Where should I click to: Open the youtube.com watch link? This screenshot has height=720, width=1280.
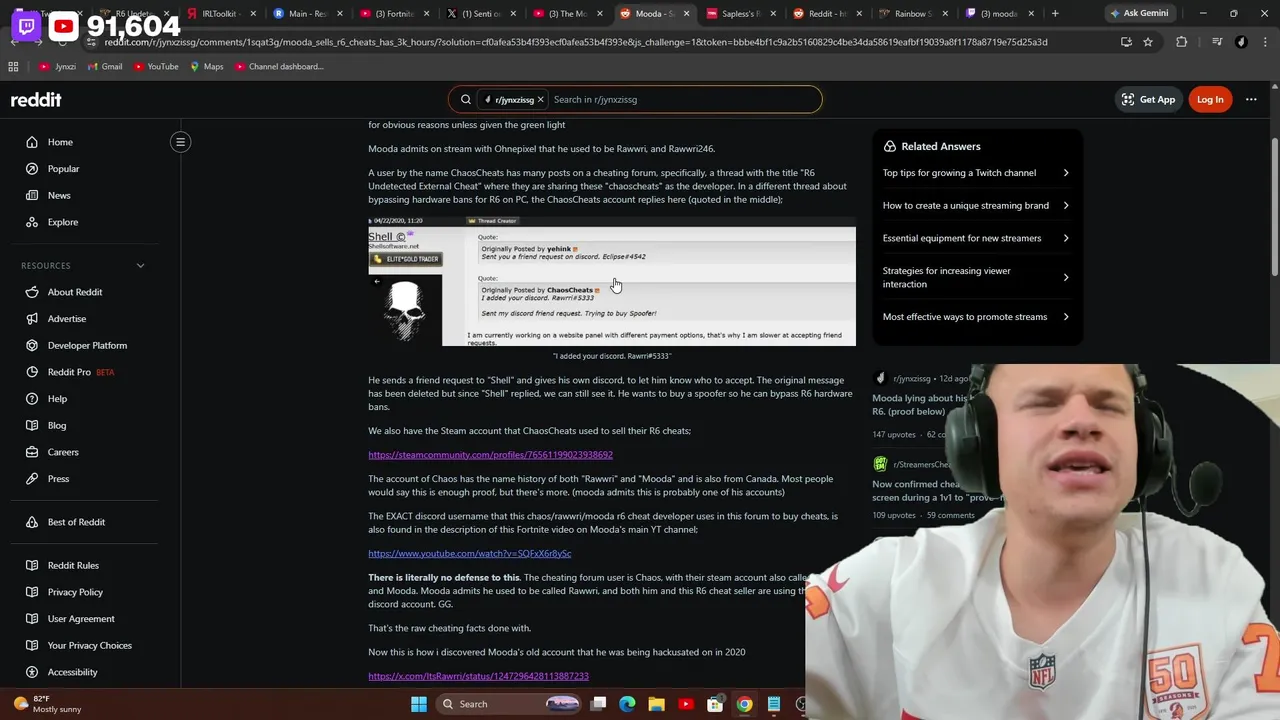point(469,553)
